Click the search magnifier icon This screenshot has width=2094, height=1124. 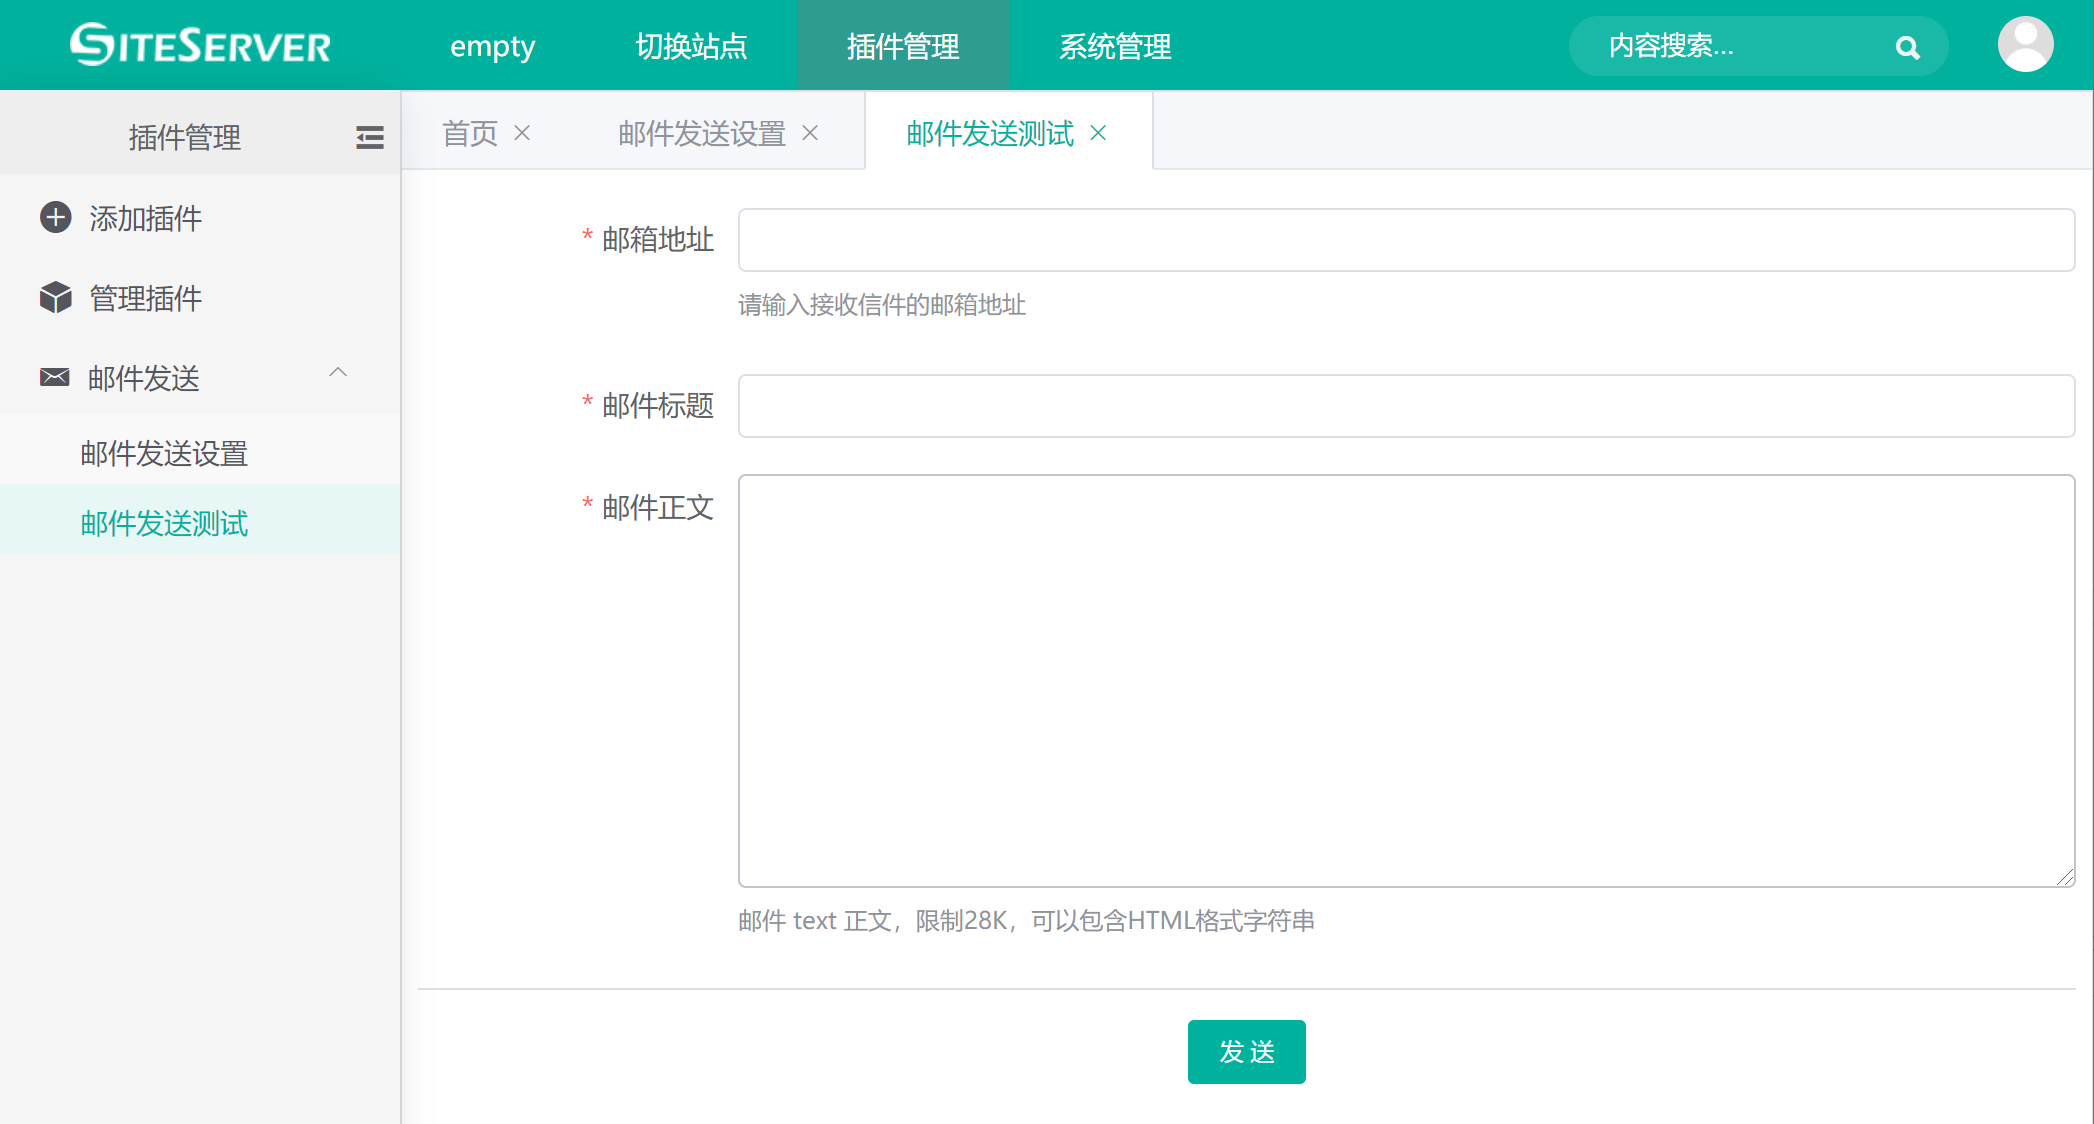pos(1907,47)
